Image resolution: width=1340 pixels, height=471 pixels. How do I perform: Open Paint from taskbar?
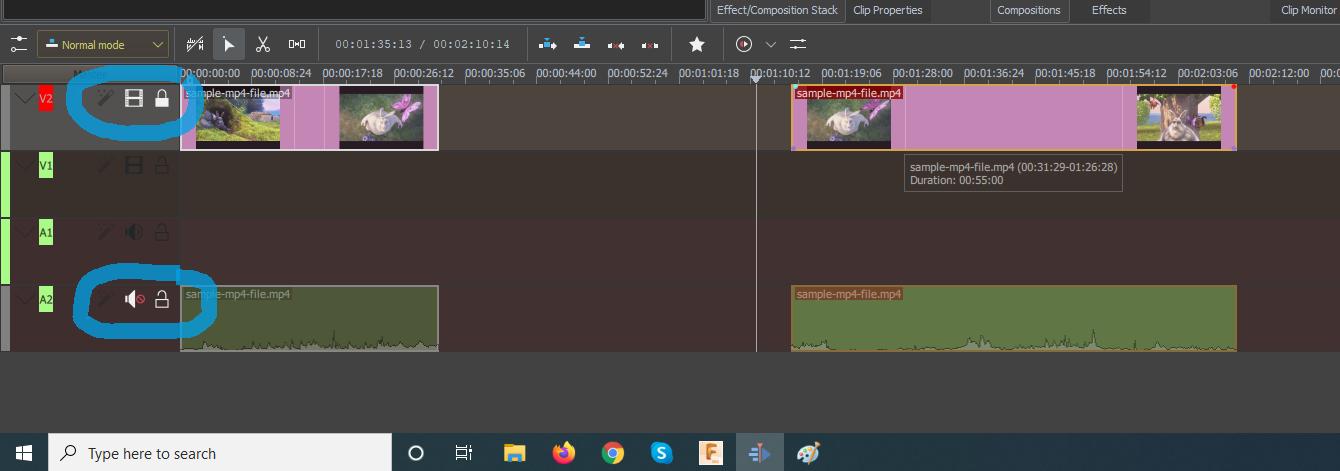coord(808,453)
